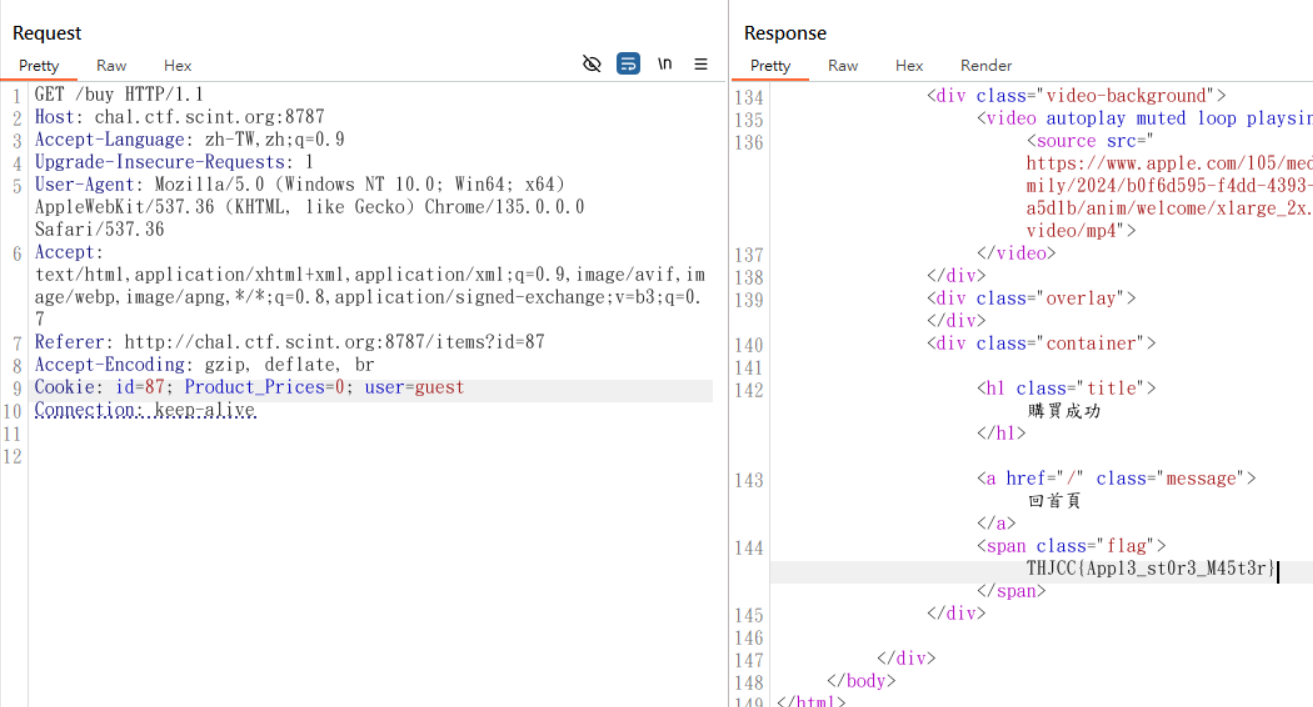Click the div class="video-background" line
The width and height of the screenshot is (1313, 707).
coord(1076,96)
